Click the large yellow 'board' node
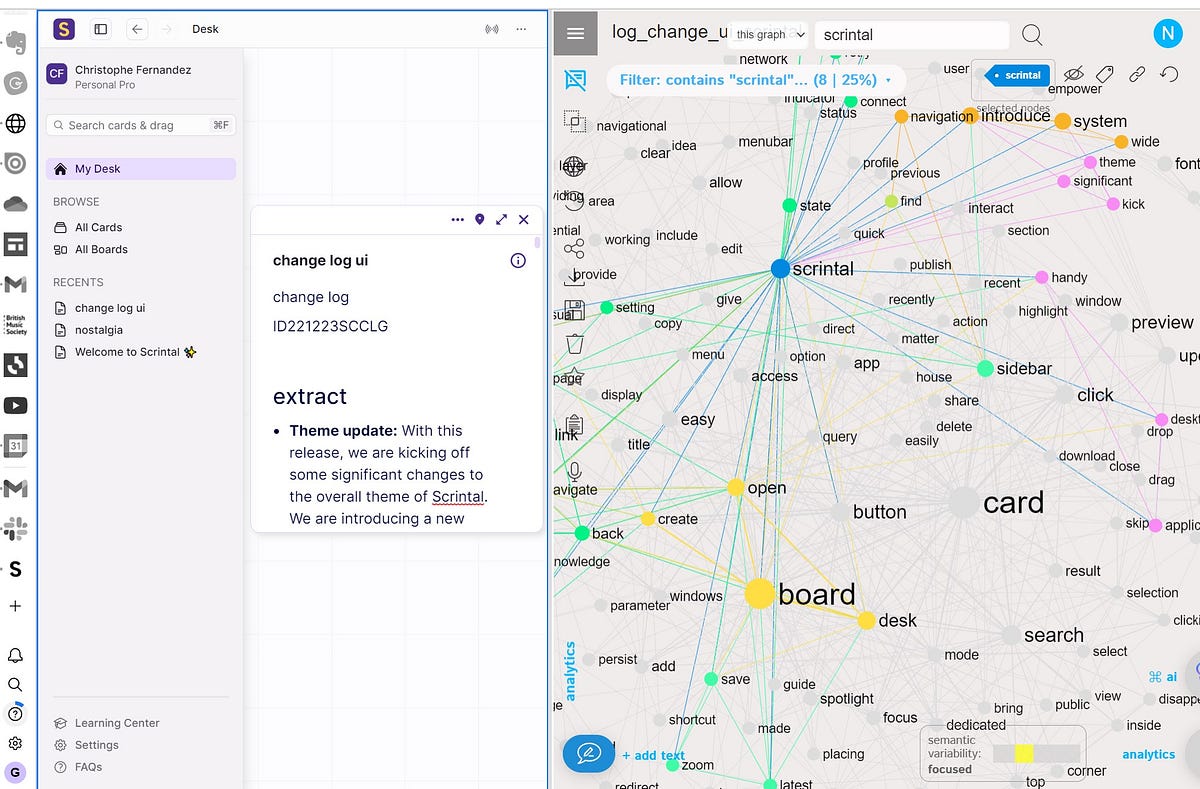This screenshot has width=1200, height=789. pyautogui.click(x=760, y=594)
